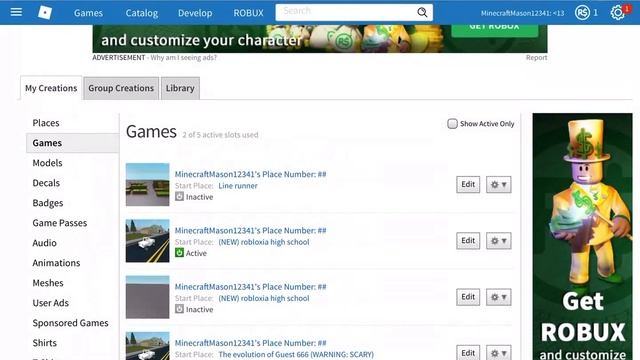Select Audio in the sidebar
This screenshot has height=360, width=640.
[44, 243]
